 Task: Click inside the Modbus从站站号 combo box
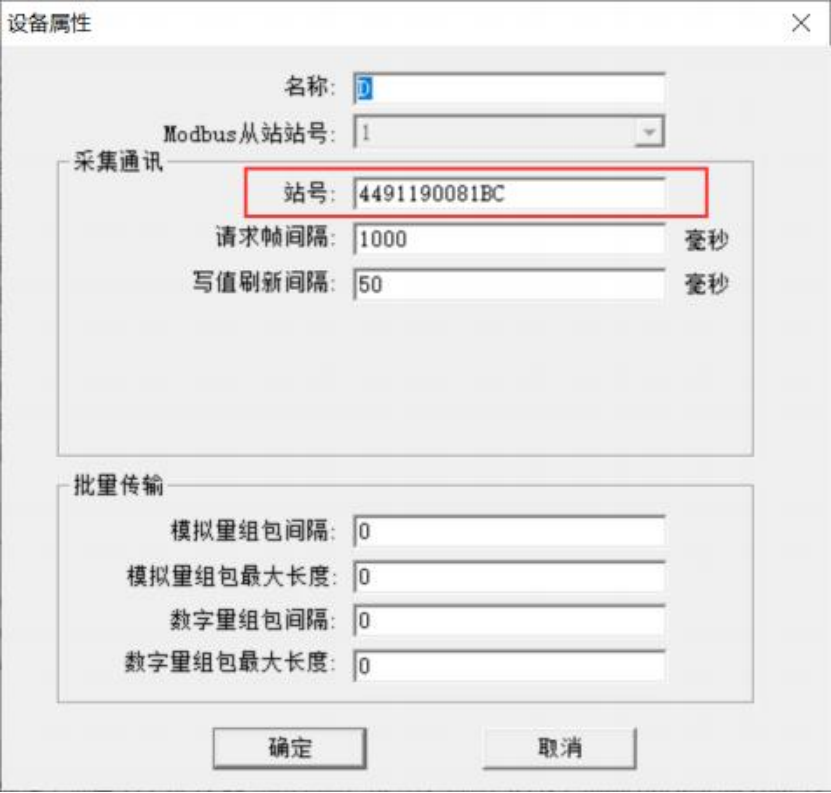[509, 133]
